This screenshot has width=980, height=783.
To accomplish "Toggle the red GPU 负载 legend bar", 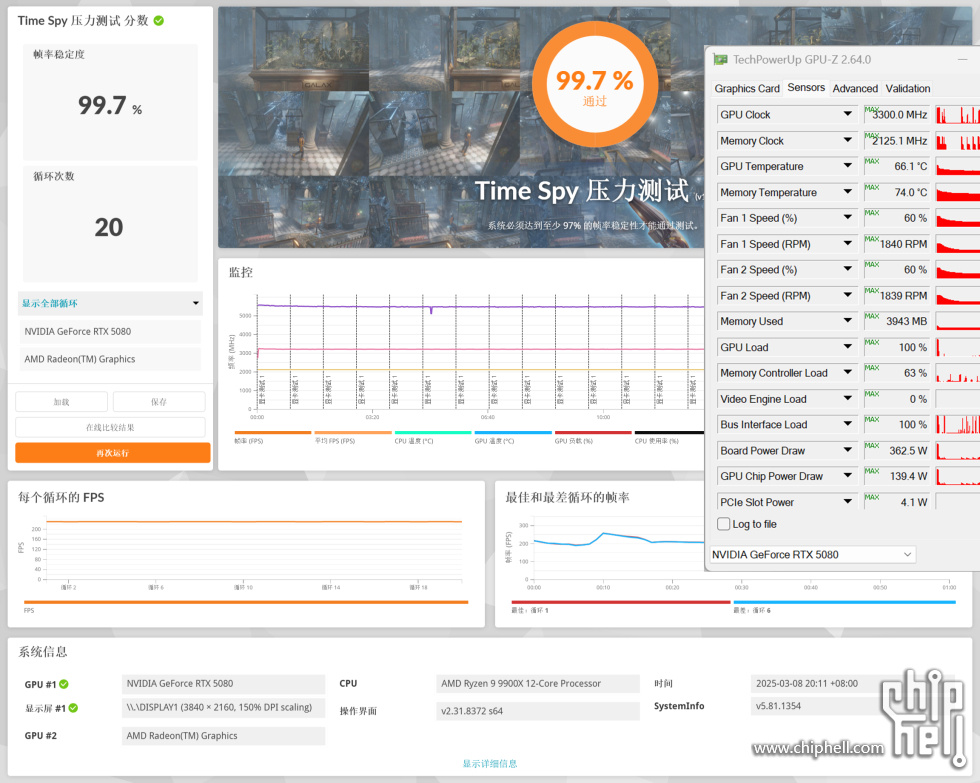I will click(x=593, y=432).
